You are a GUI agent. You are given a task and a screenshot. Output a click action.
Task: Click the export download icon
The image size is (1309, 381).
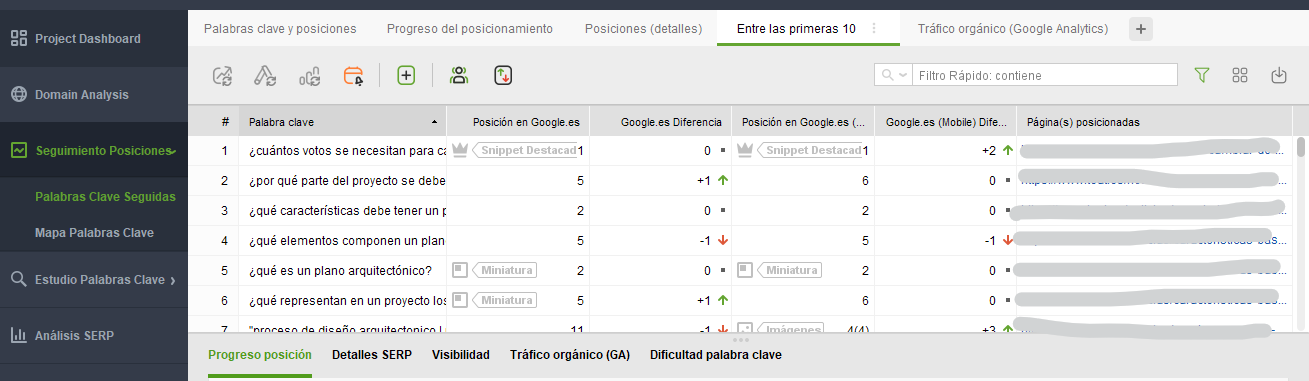pyautogui.click(x=1278, y=75)
